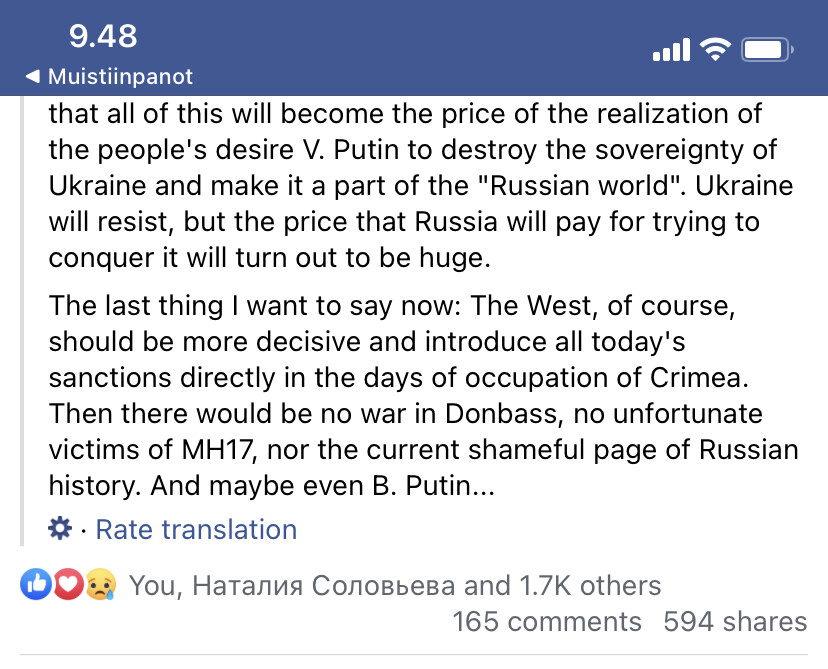Click the Rate translation link
The image size is (828, 669).
[x=196, y=529]
